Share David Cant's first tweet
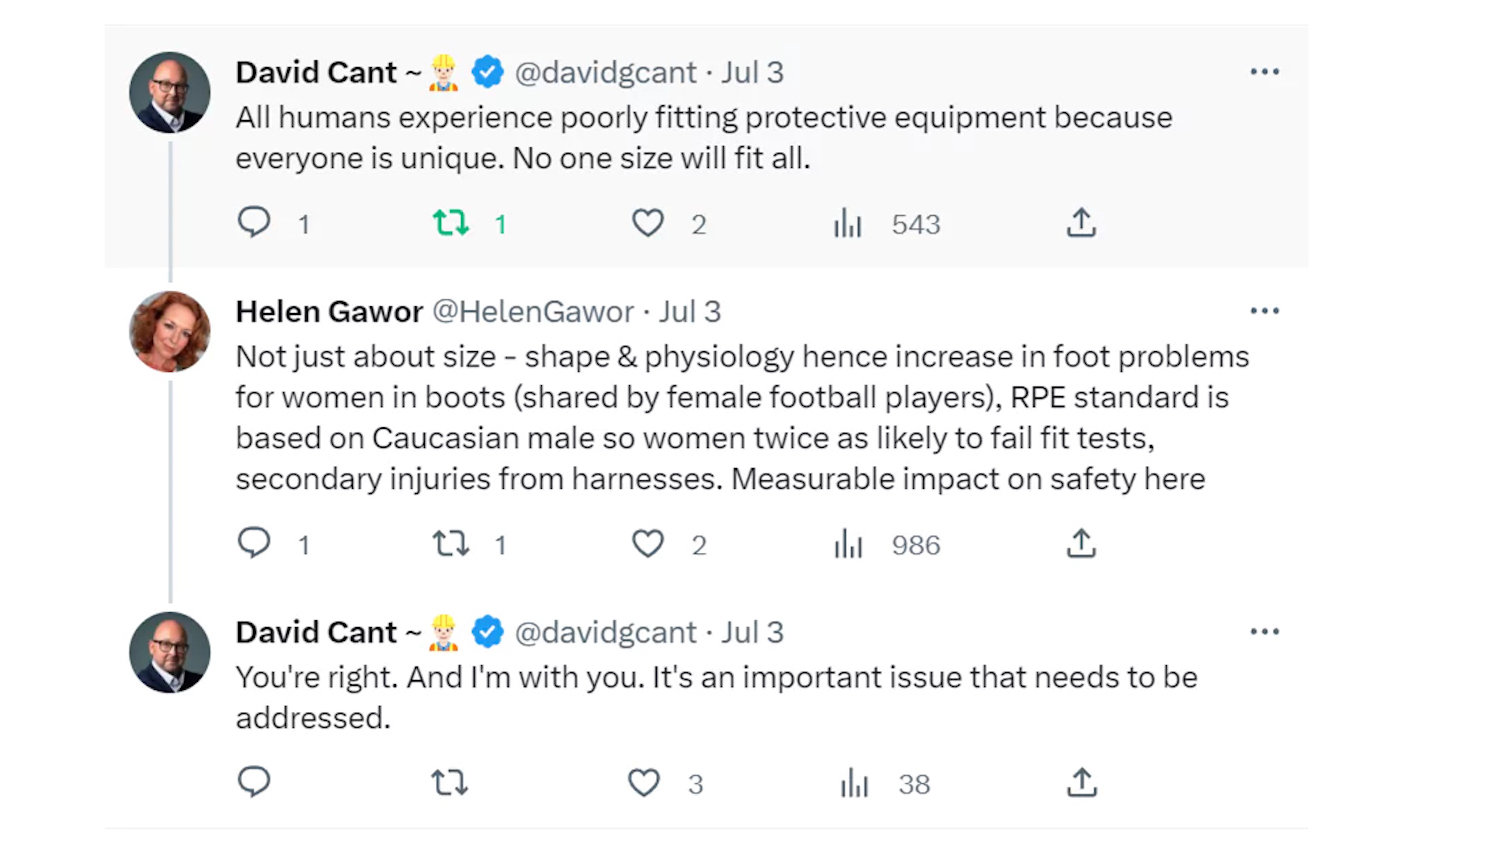 tap(1081, 222)
